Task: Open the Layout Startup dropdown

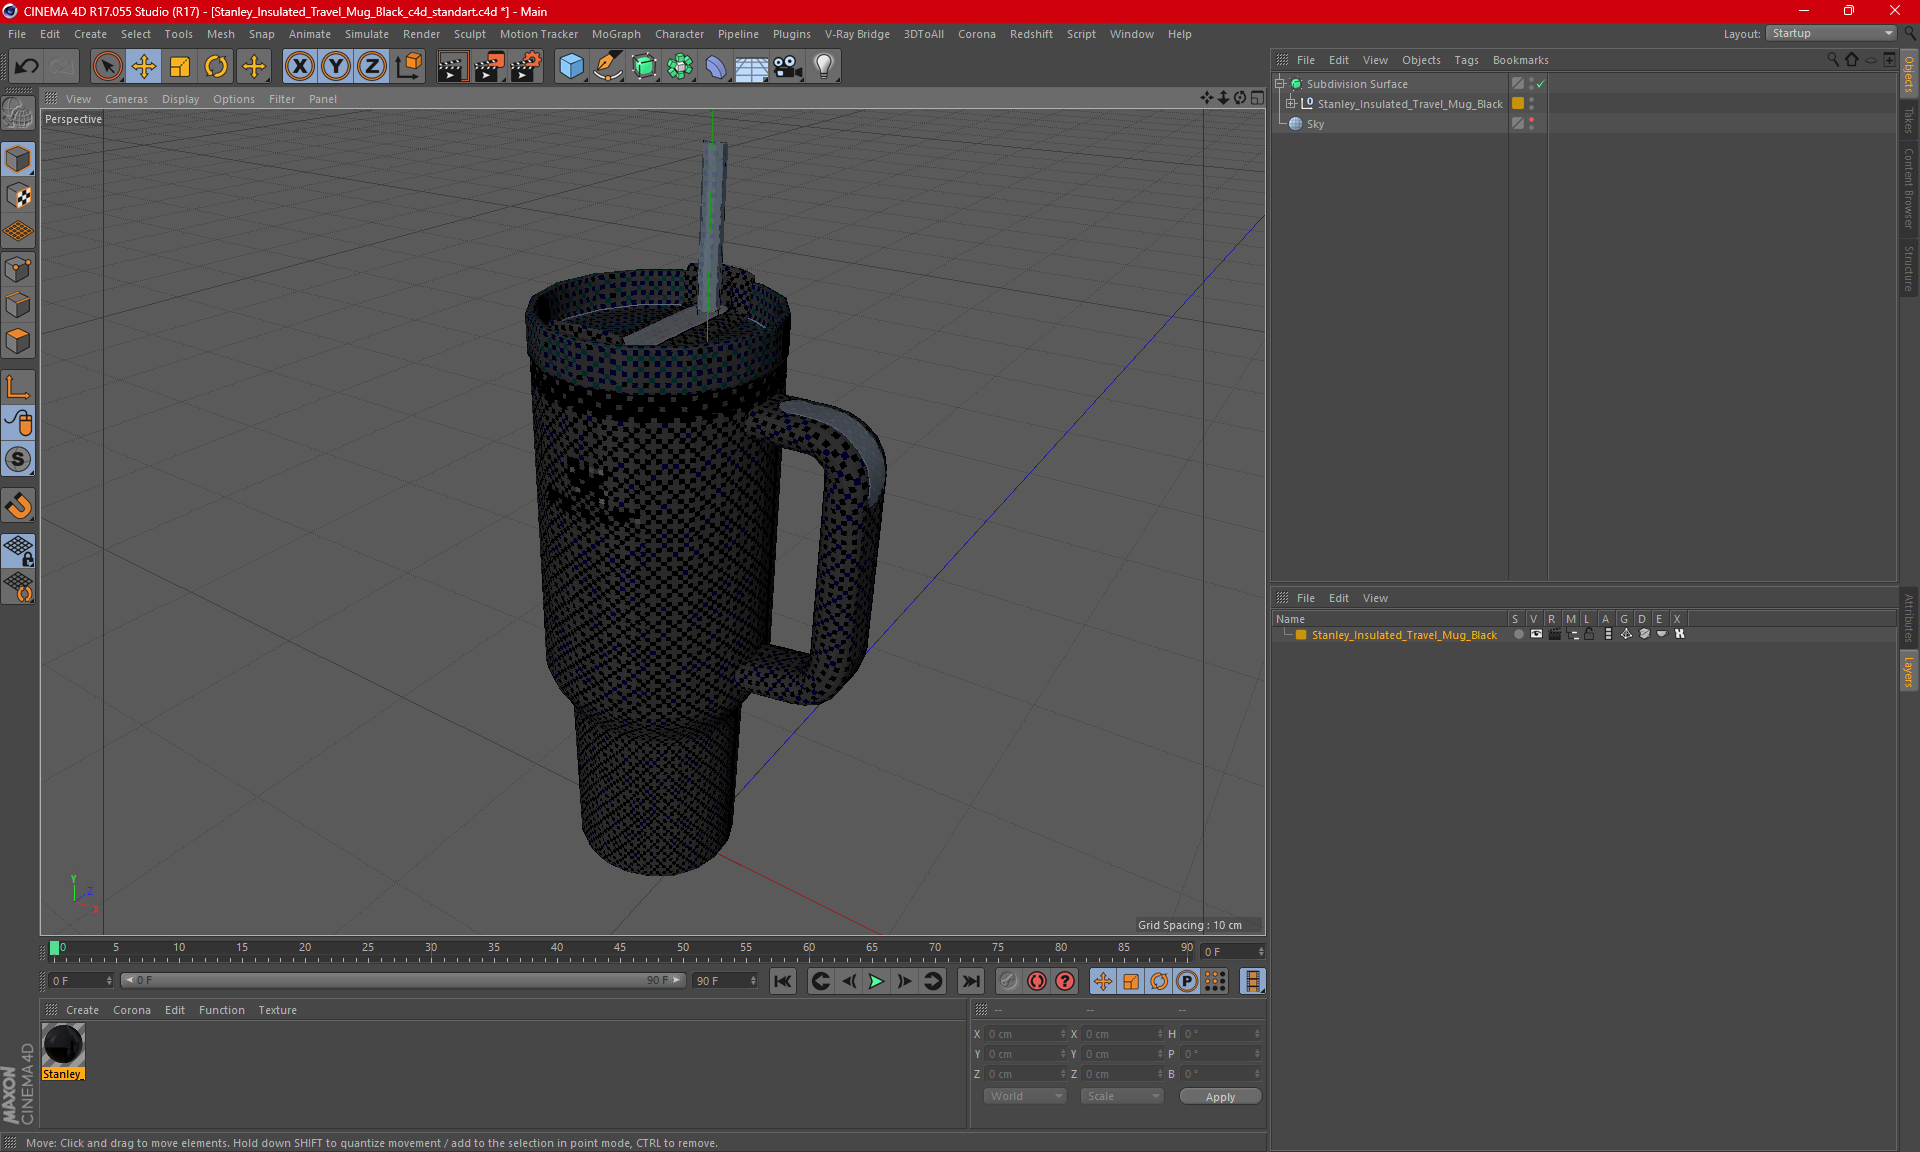Action: pos(1831,33)
